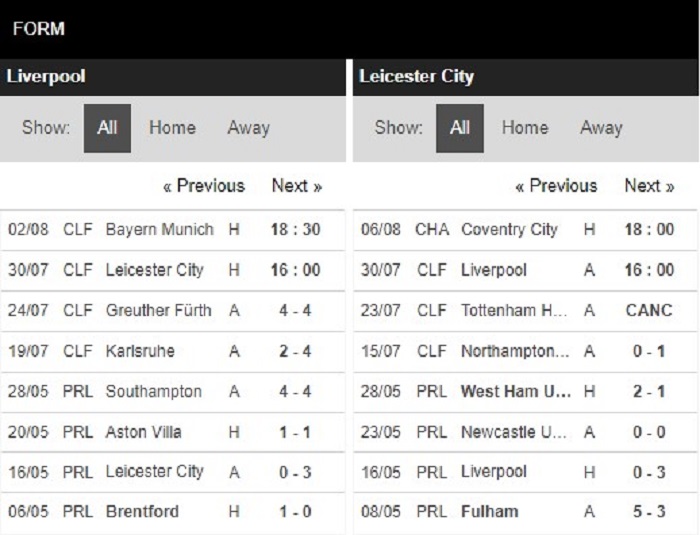Show Leicester City Away matches only
This screenshot has height=535, width=700.
[x=601, y=128]
